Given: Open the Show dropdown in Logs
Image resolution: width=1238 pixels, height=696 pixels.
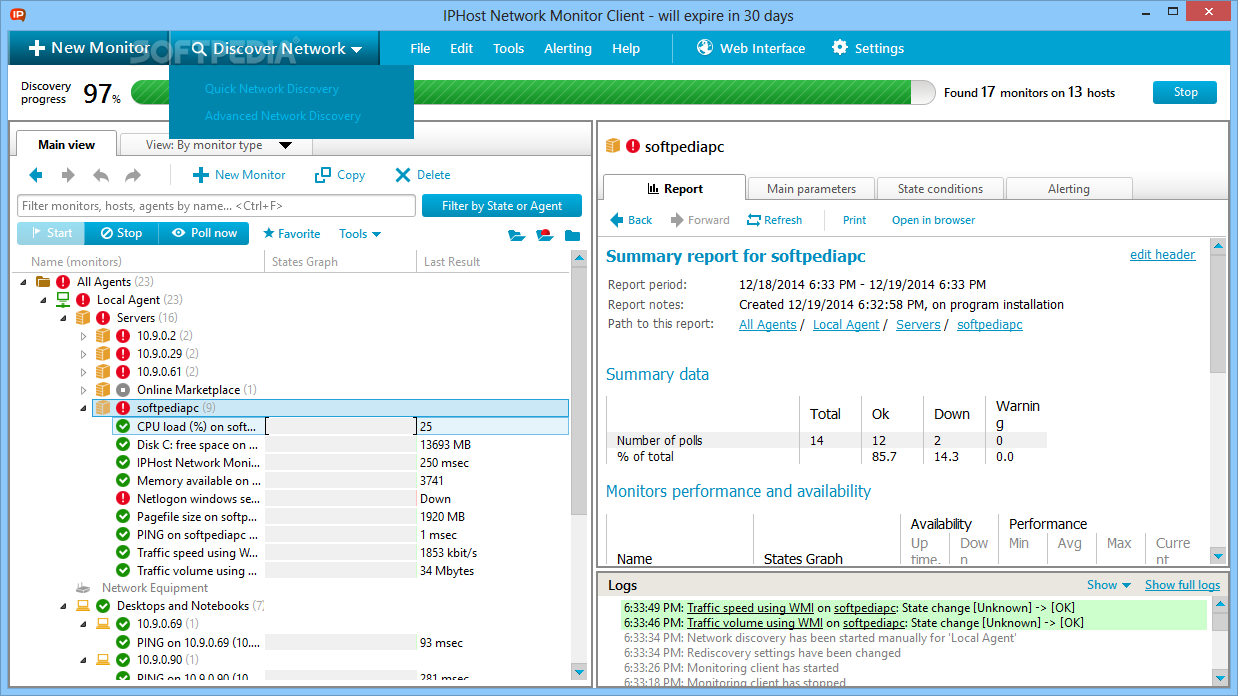Looking at the screenshot, I should (1109, 585).
